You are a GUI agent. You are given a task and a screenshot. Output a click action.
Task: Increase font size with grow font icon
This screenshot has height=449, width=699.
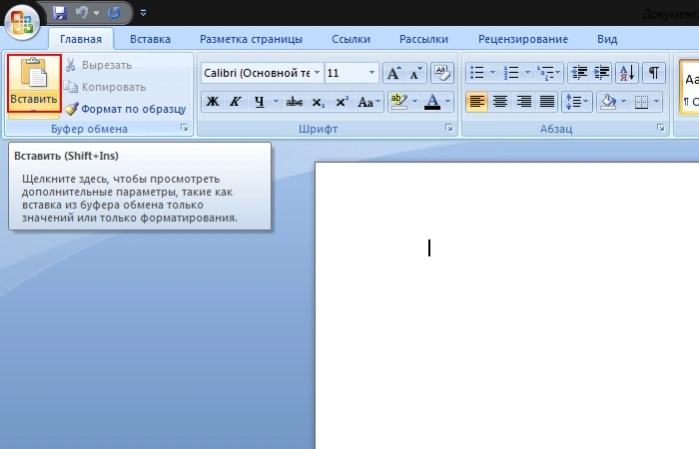point(394,73)
